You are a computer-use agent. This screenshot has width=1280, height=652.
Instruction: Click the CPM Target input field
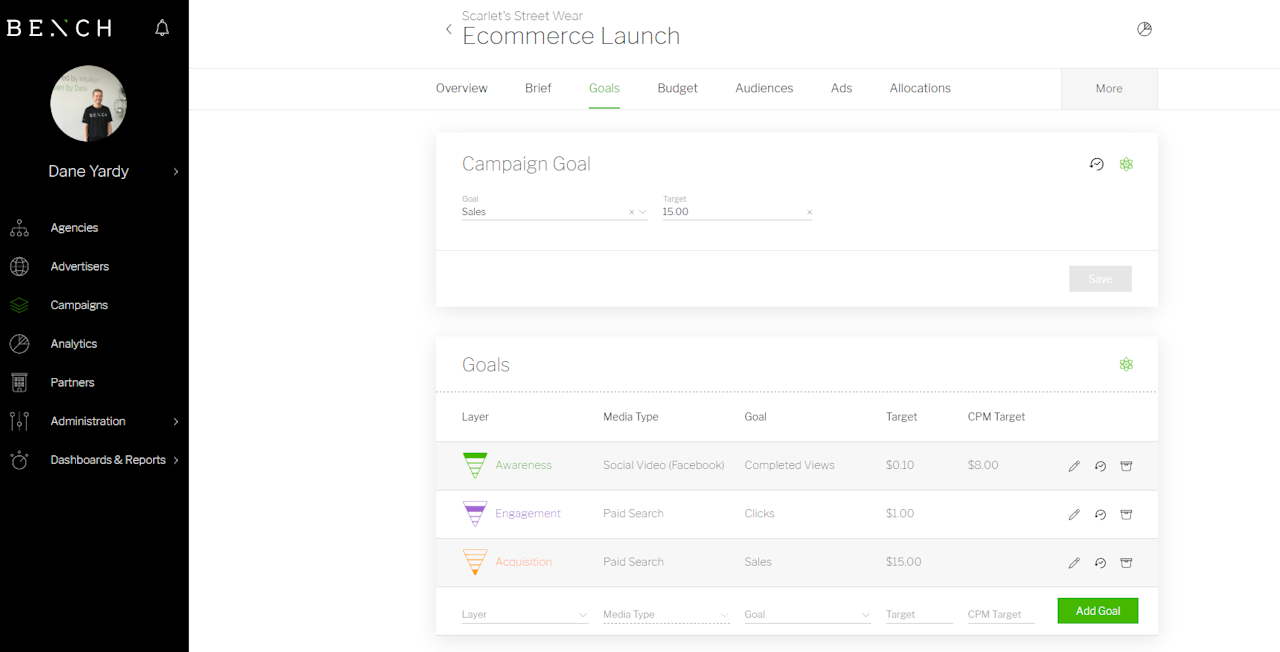click(x=1000, y=614)
